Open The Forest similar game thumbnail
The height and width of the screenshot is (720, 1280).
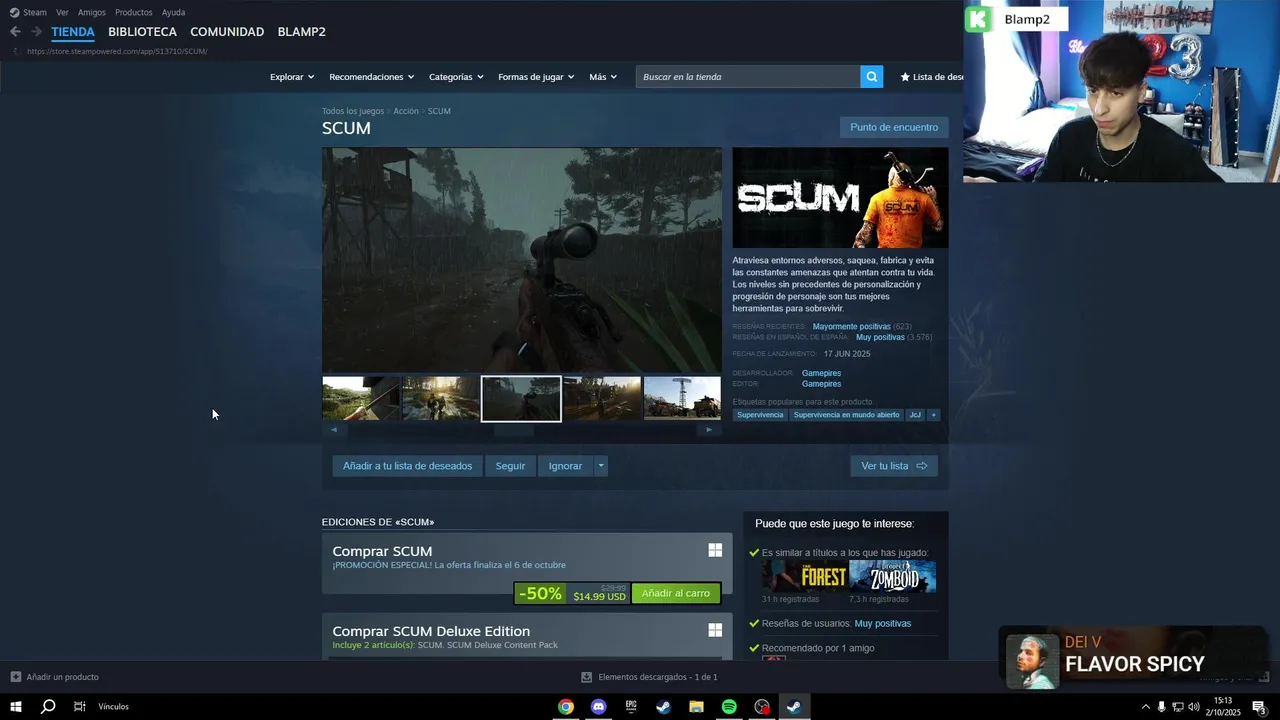pos(805,576)
